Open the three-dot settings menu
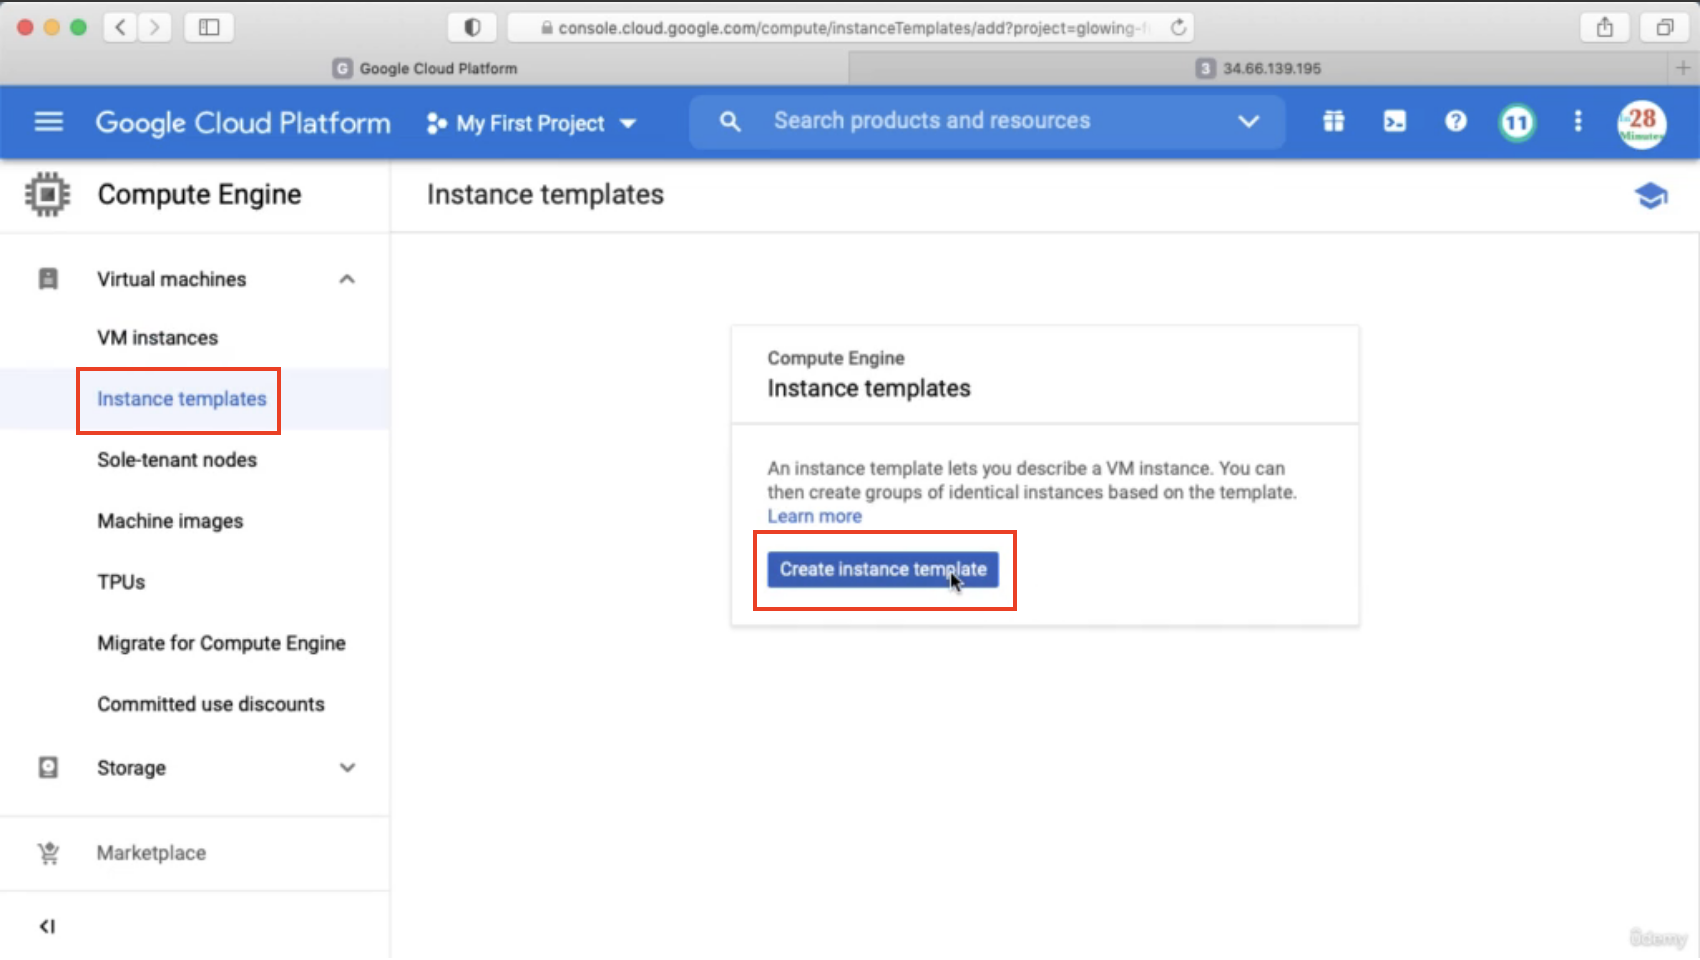Viewport: 1700px width, 960px height. point(1577,121)
